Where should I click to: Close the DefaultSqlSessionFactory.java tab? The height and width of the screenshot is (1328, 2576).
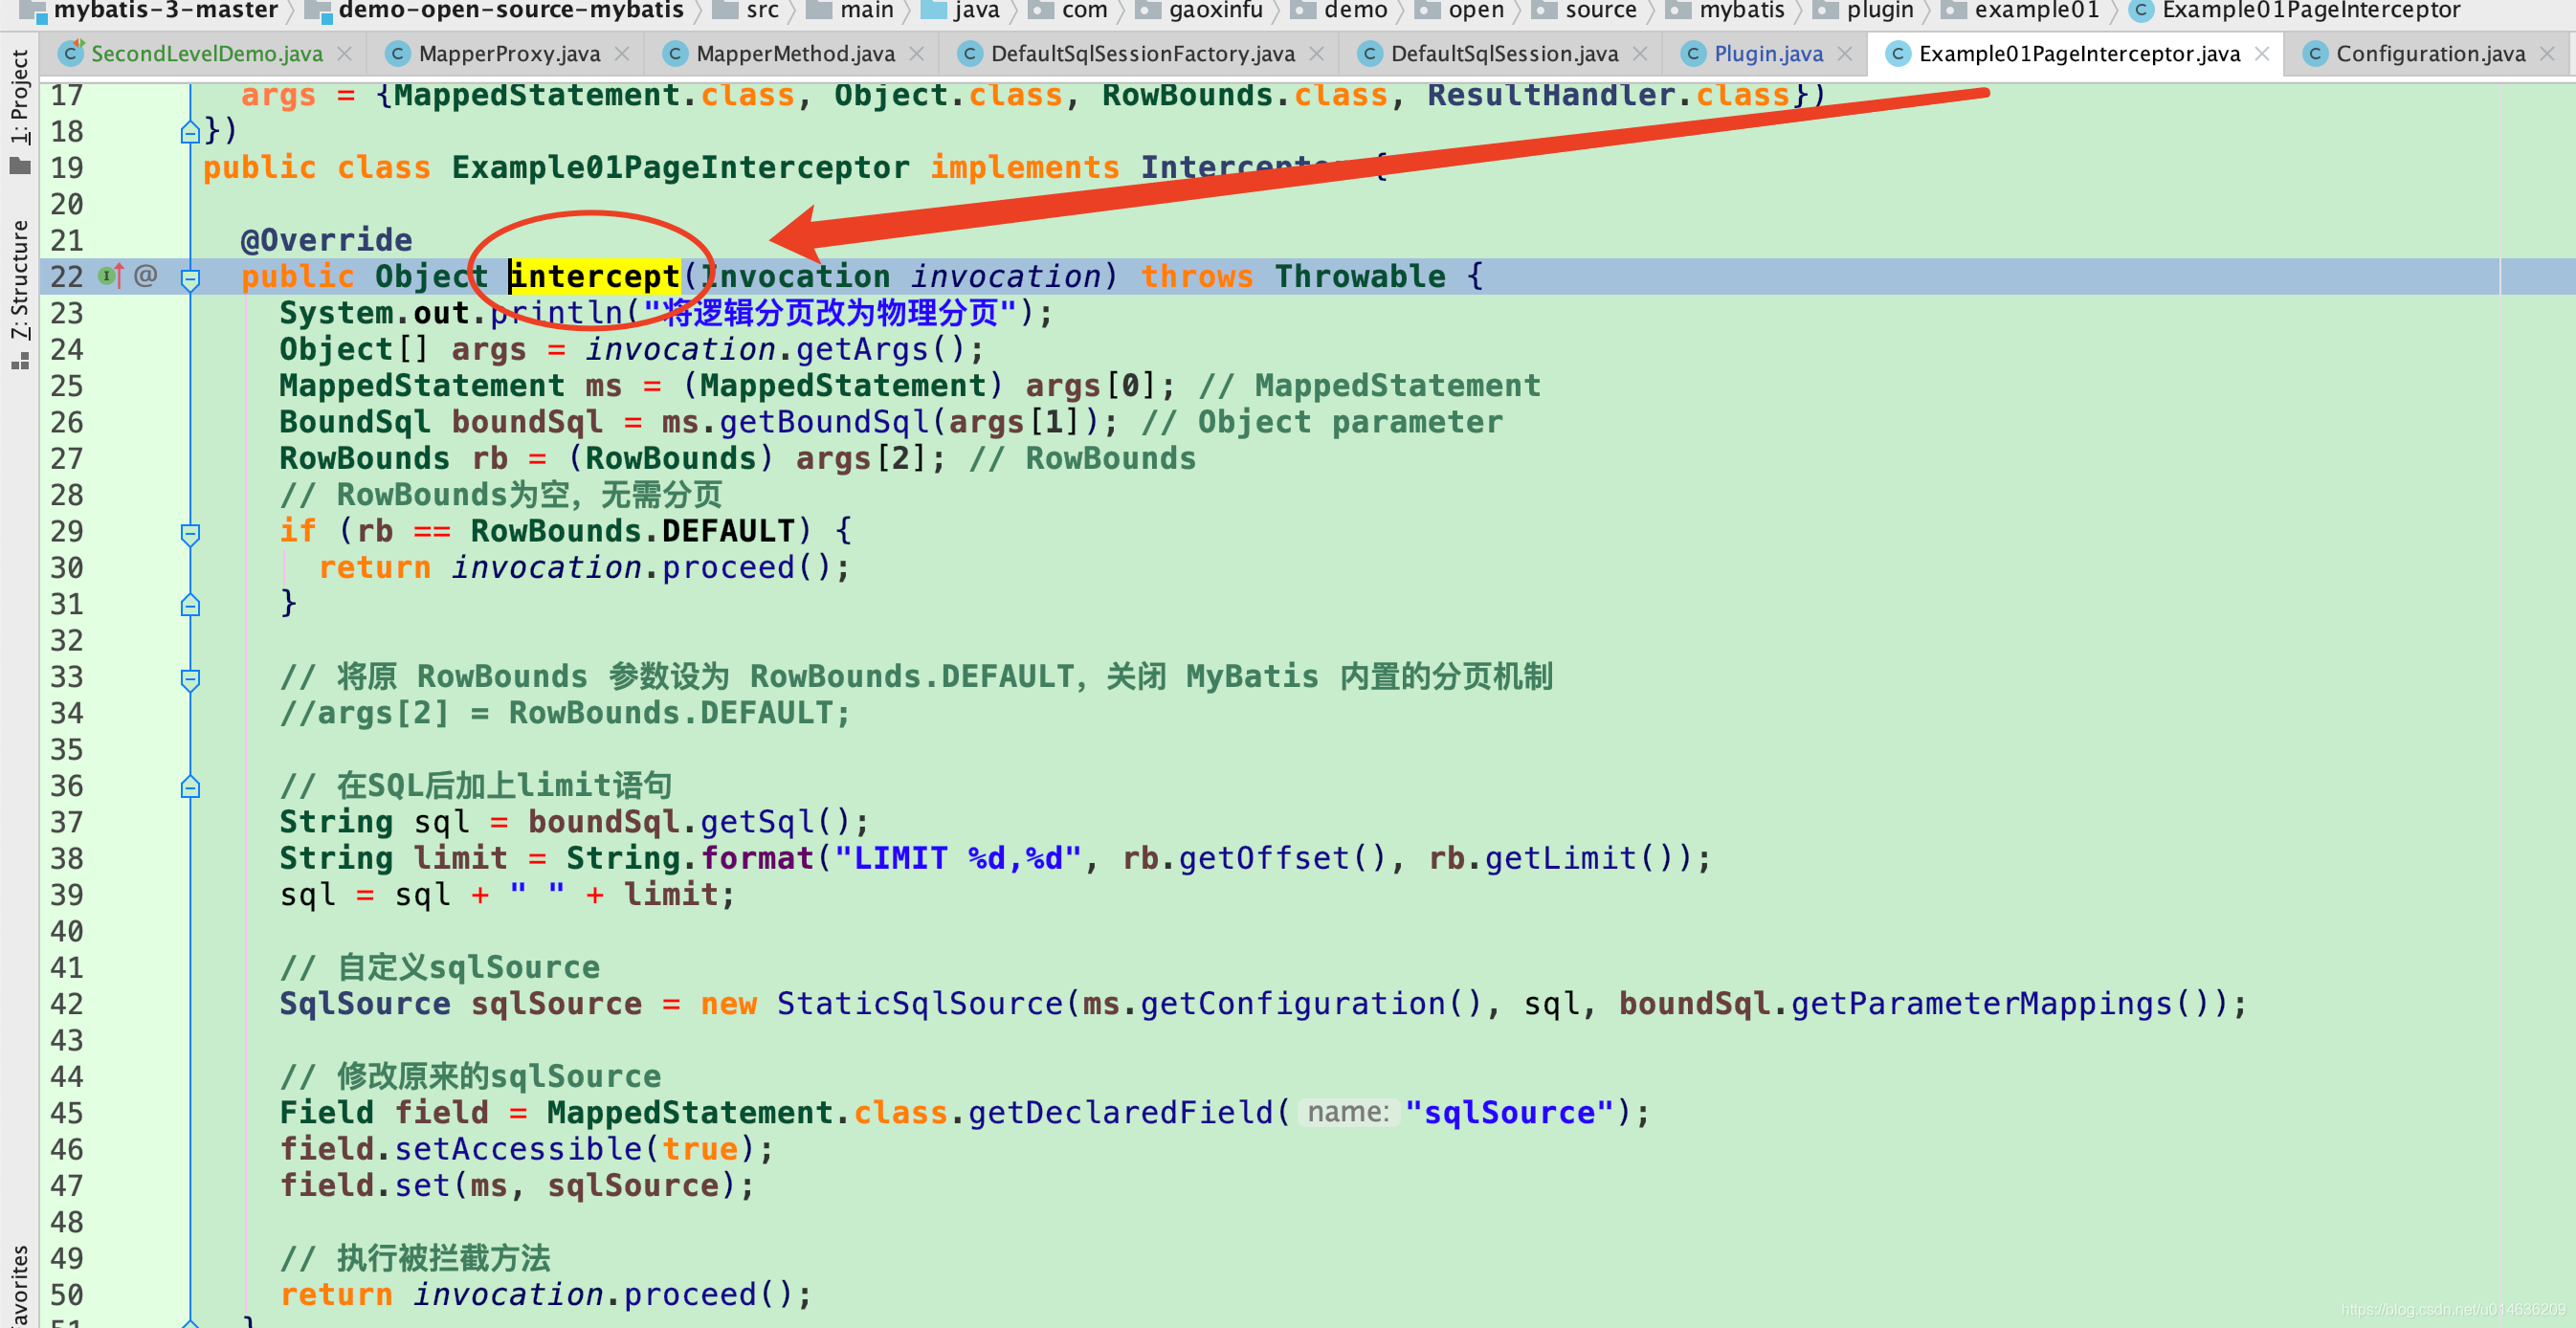pos(1317,54)
